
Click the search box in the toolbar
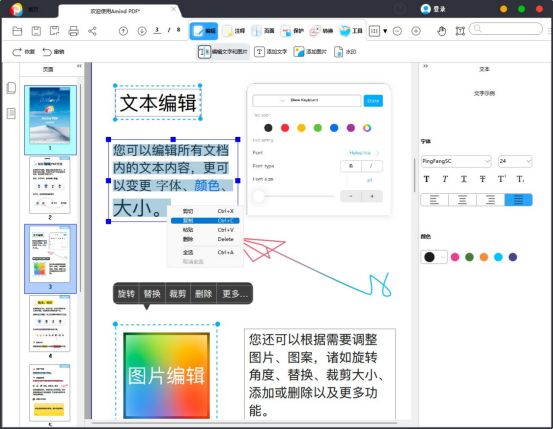tap(506, 29)
